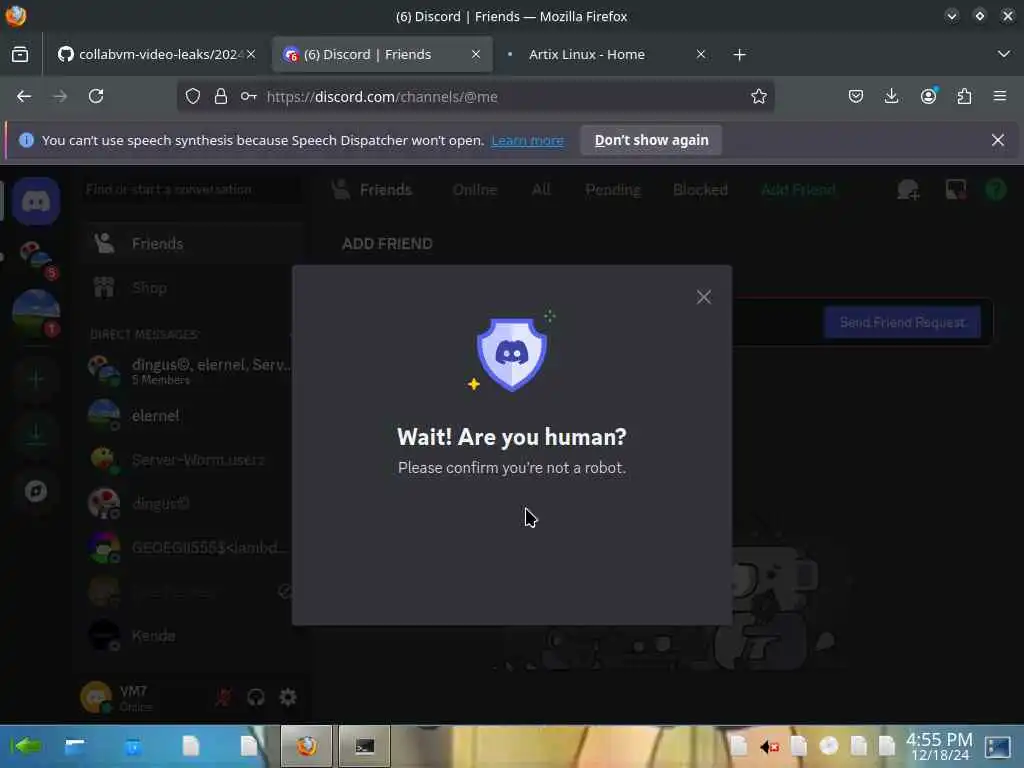
Task: Dismiss the speech synthesis notification bar
Action: click(x=997, y=140)
